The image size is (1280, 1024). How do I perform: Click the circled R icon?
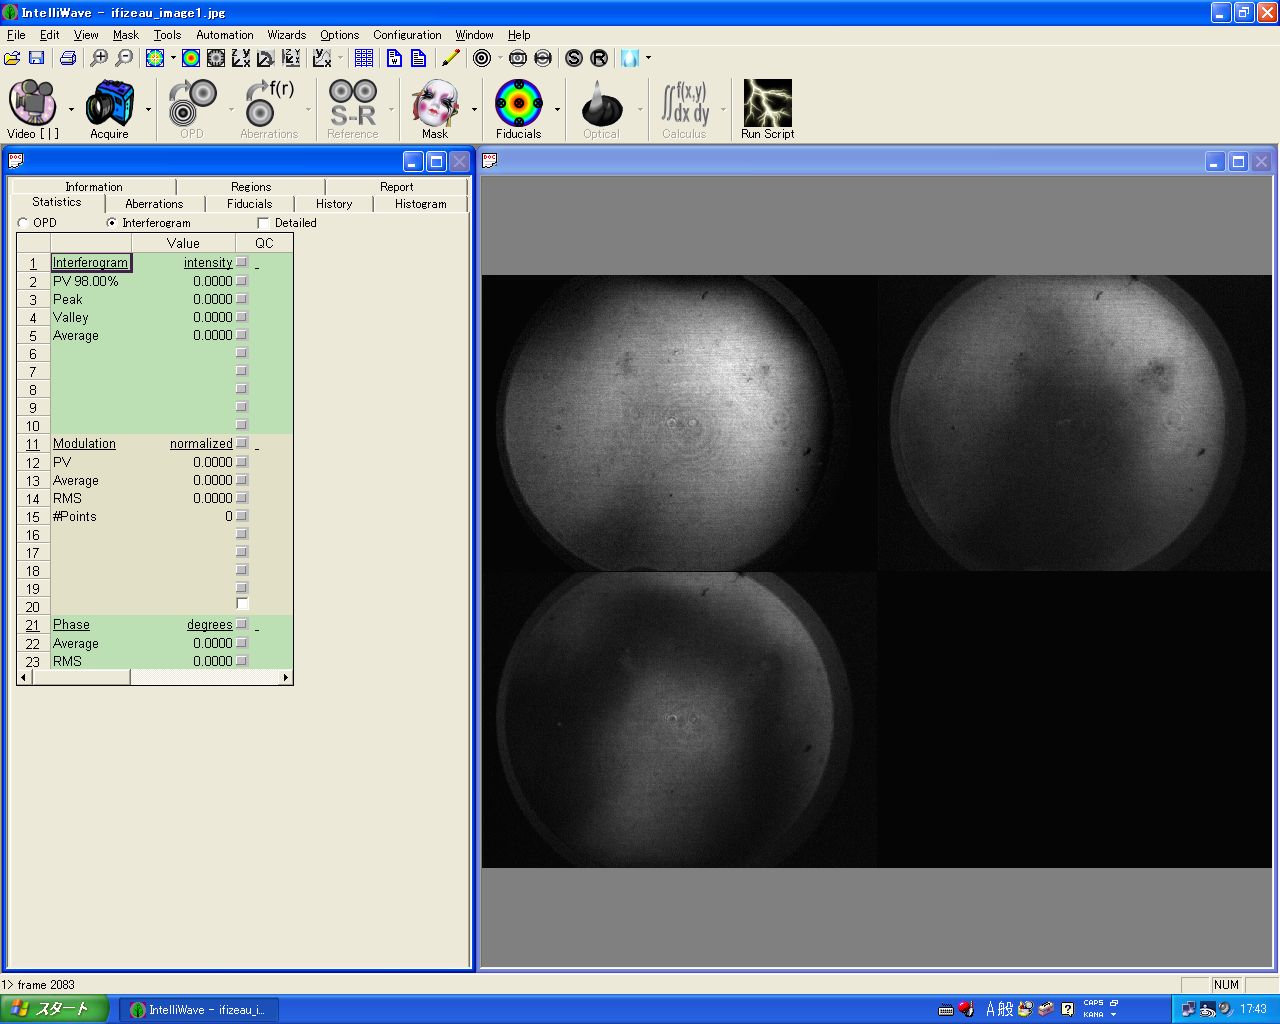599,58
